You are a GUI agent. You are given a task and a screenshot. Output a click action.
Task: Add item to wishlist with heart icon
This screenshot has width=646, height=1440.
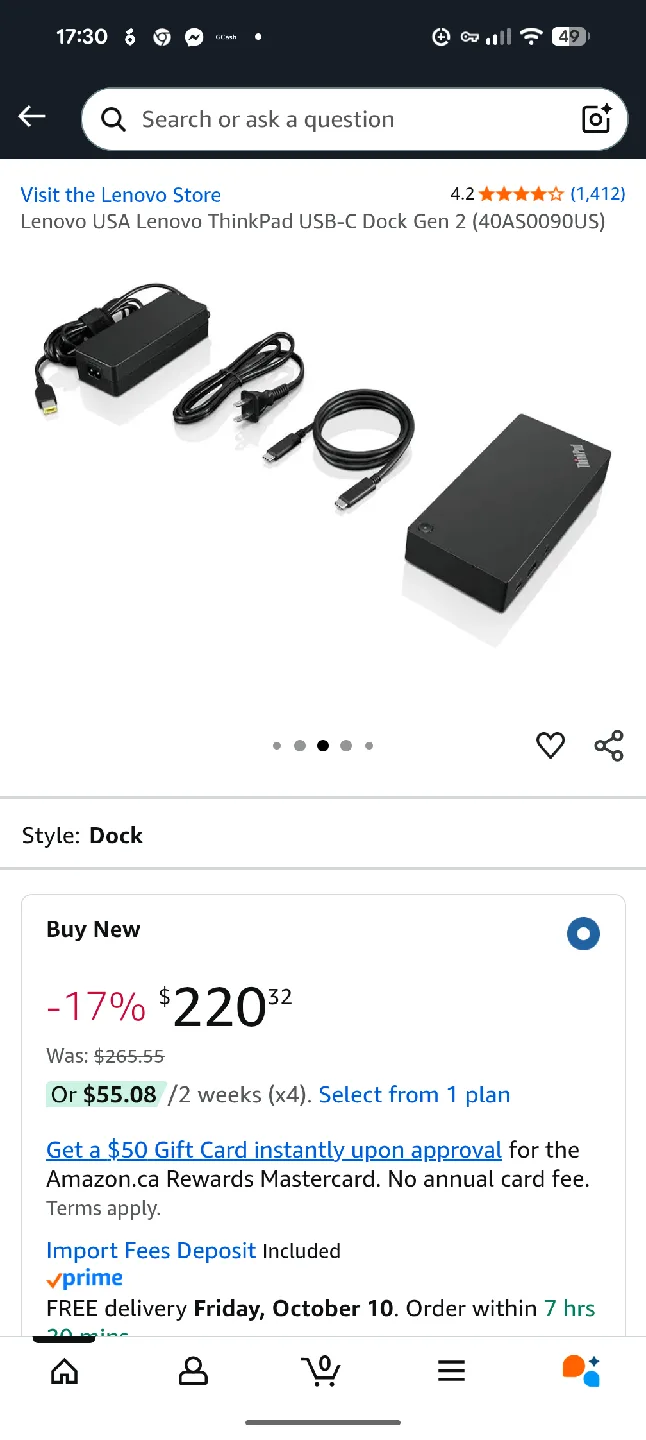click(x=550, y=745)
